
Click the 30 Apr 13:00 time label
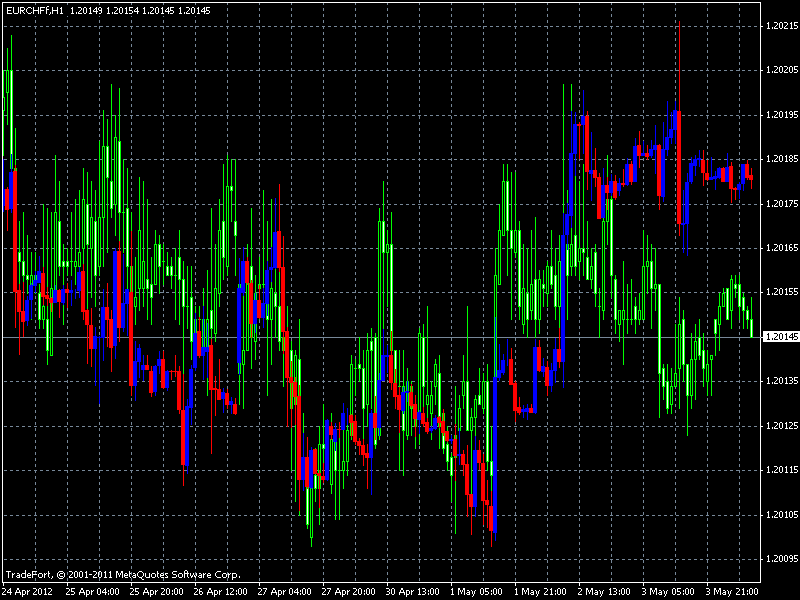(x=412, y=592)
